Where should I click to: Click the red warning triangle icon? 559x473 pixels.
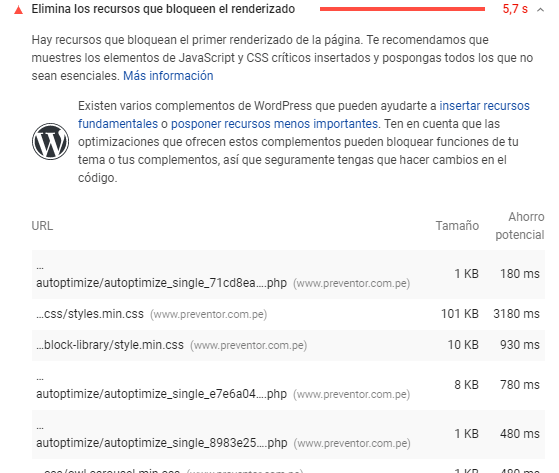click(x=18, y=10)
